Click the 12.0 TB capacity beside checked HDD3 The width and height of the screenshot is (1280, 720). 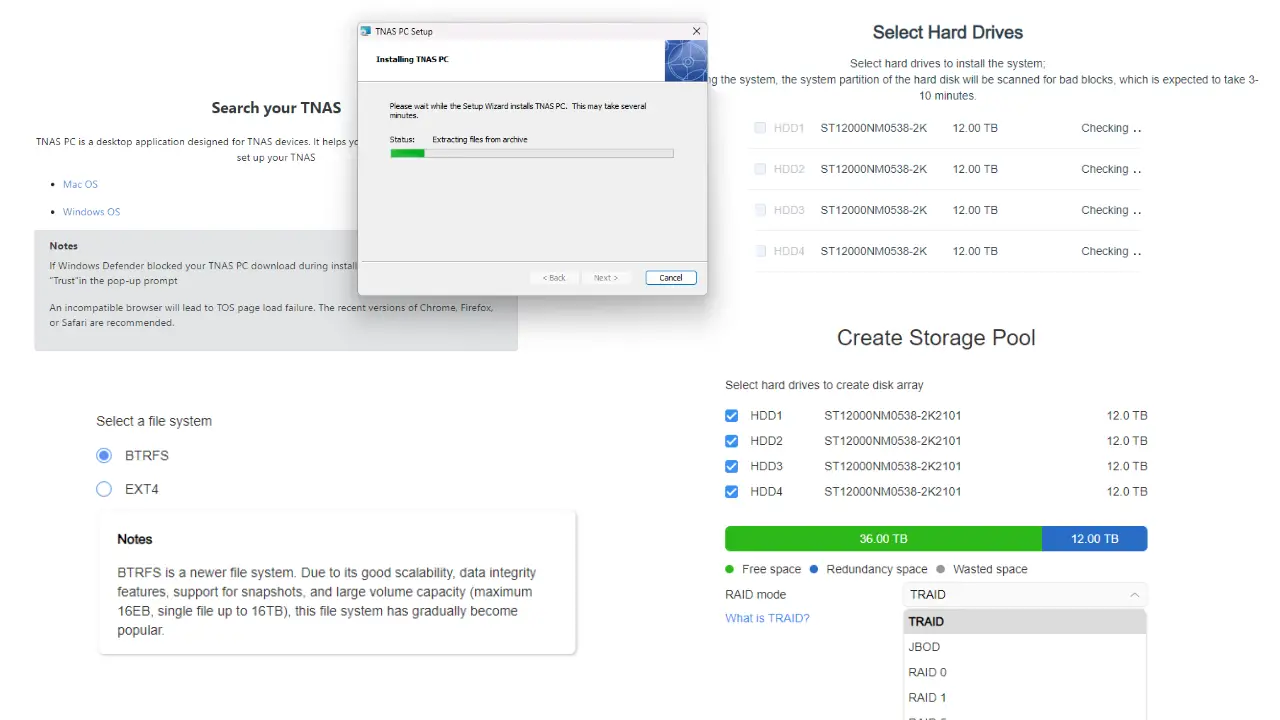pyautogui.click(x=1127, y=466)
